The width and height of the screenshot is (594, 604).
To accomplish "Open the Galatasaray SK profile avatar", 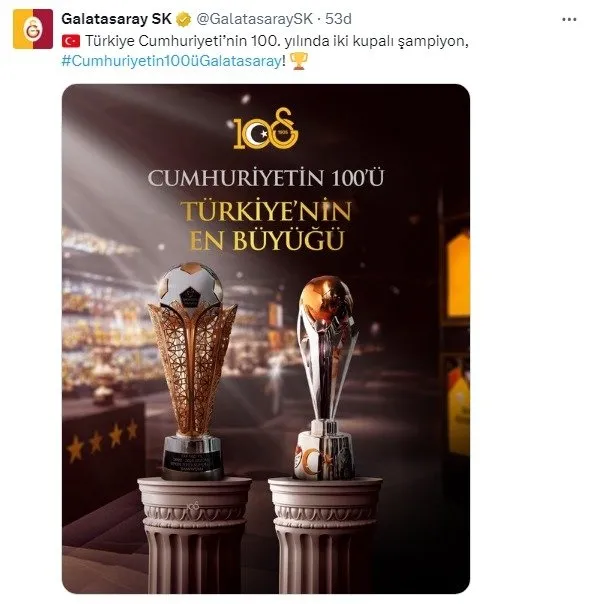I will [x=33, y=29].
